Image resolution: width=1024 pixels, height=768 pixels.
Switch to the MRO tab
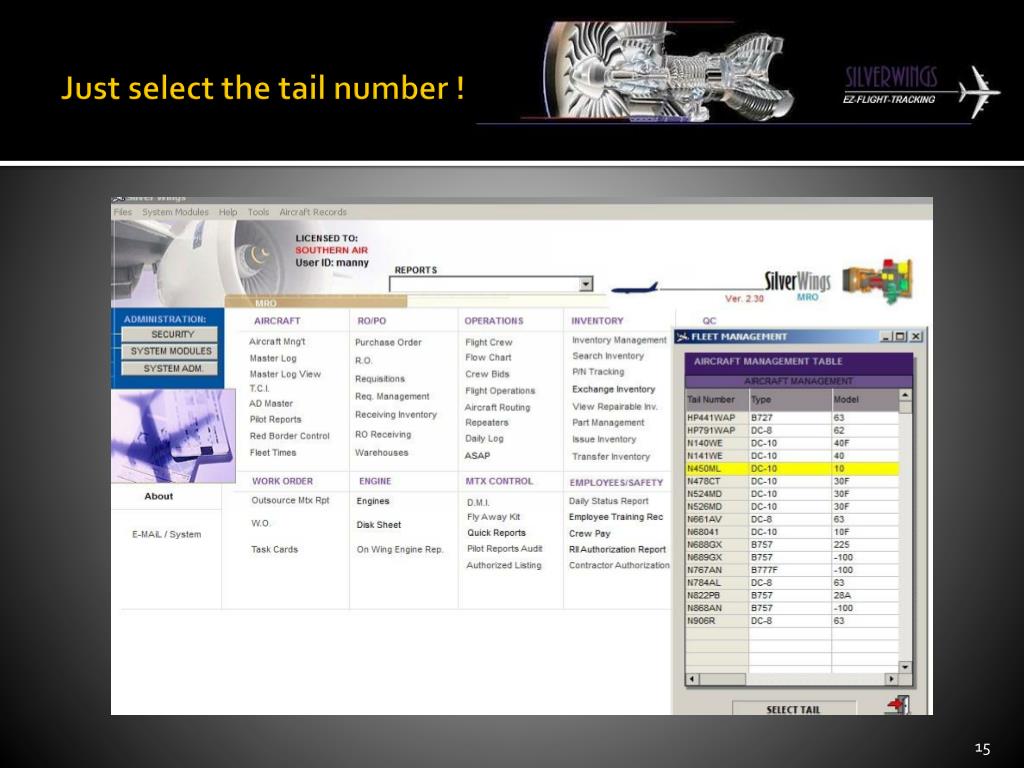click(265, 303)
